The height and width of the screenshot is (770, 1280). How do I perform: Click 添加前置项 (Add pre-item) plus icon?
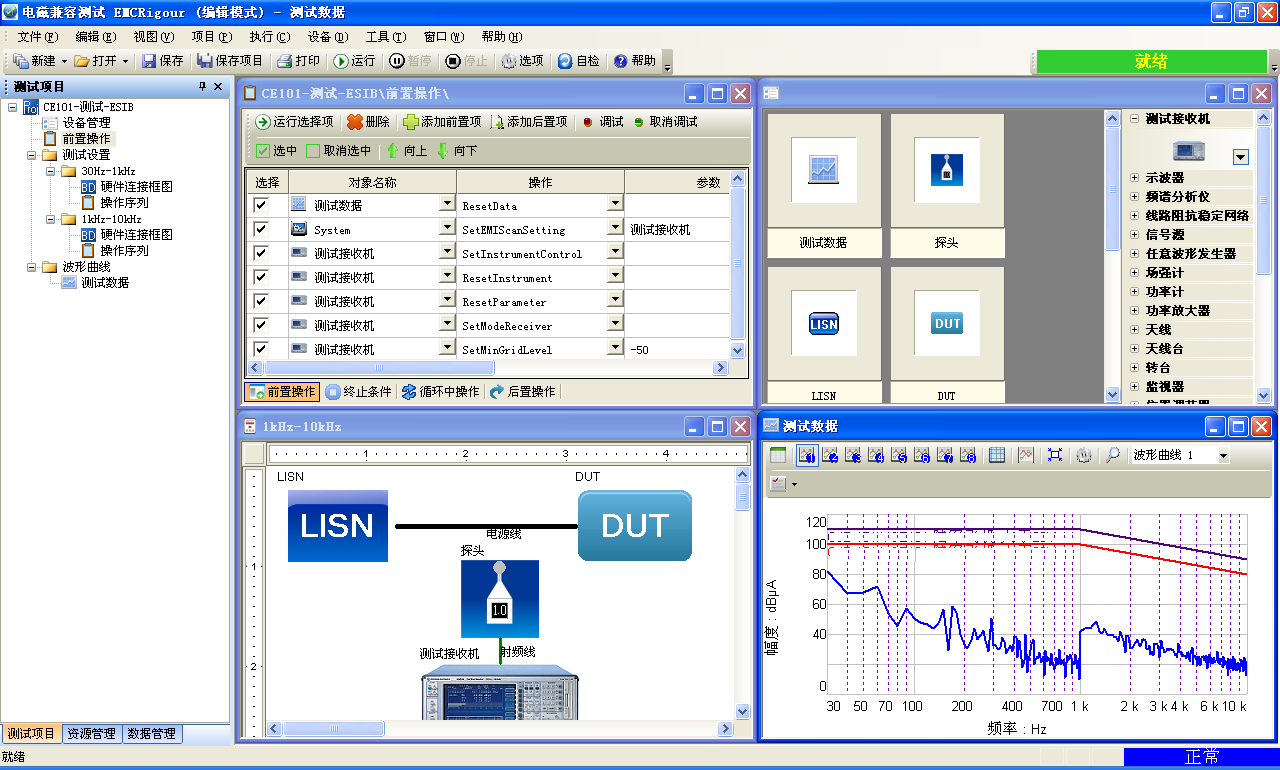[x=411, y=122]
